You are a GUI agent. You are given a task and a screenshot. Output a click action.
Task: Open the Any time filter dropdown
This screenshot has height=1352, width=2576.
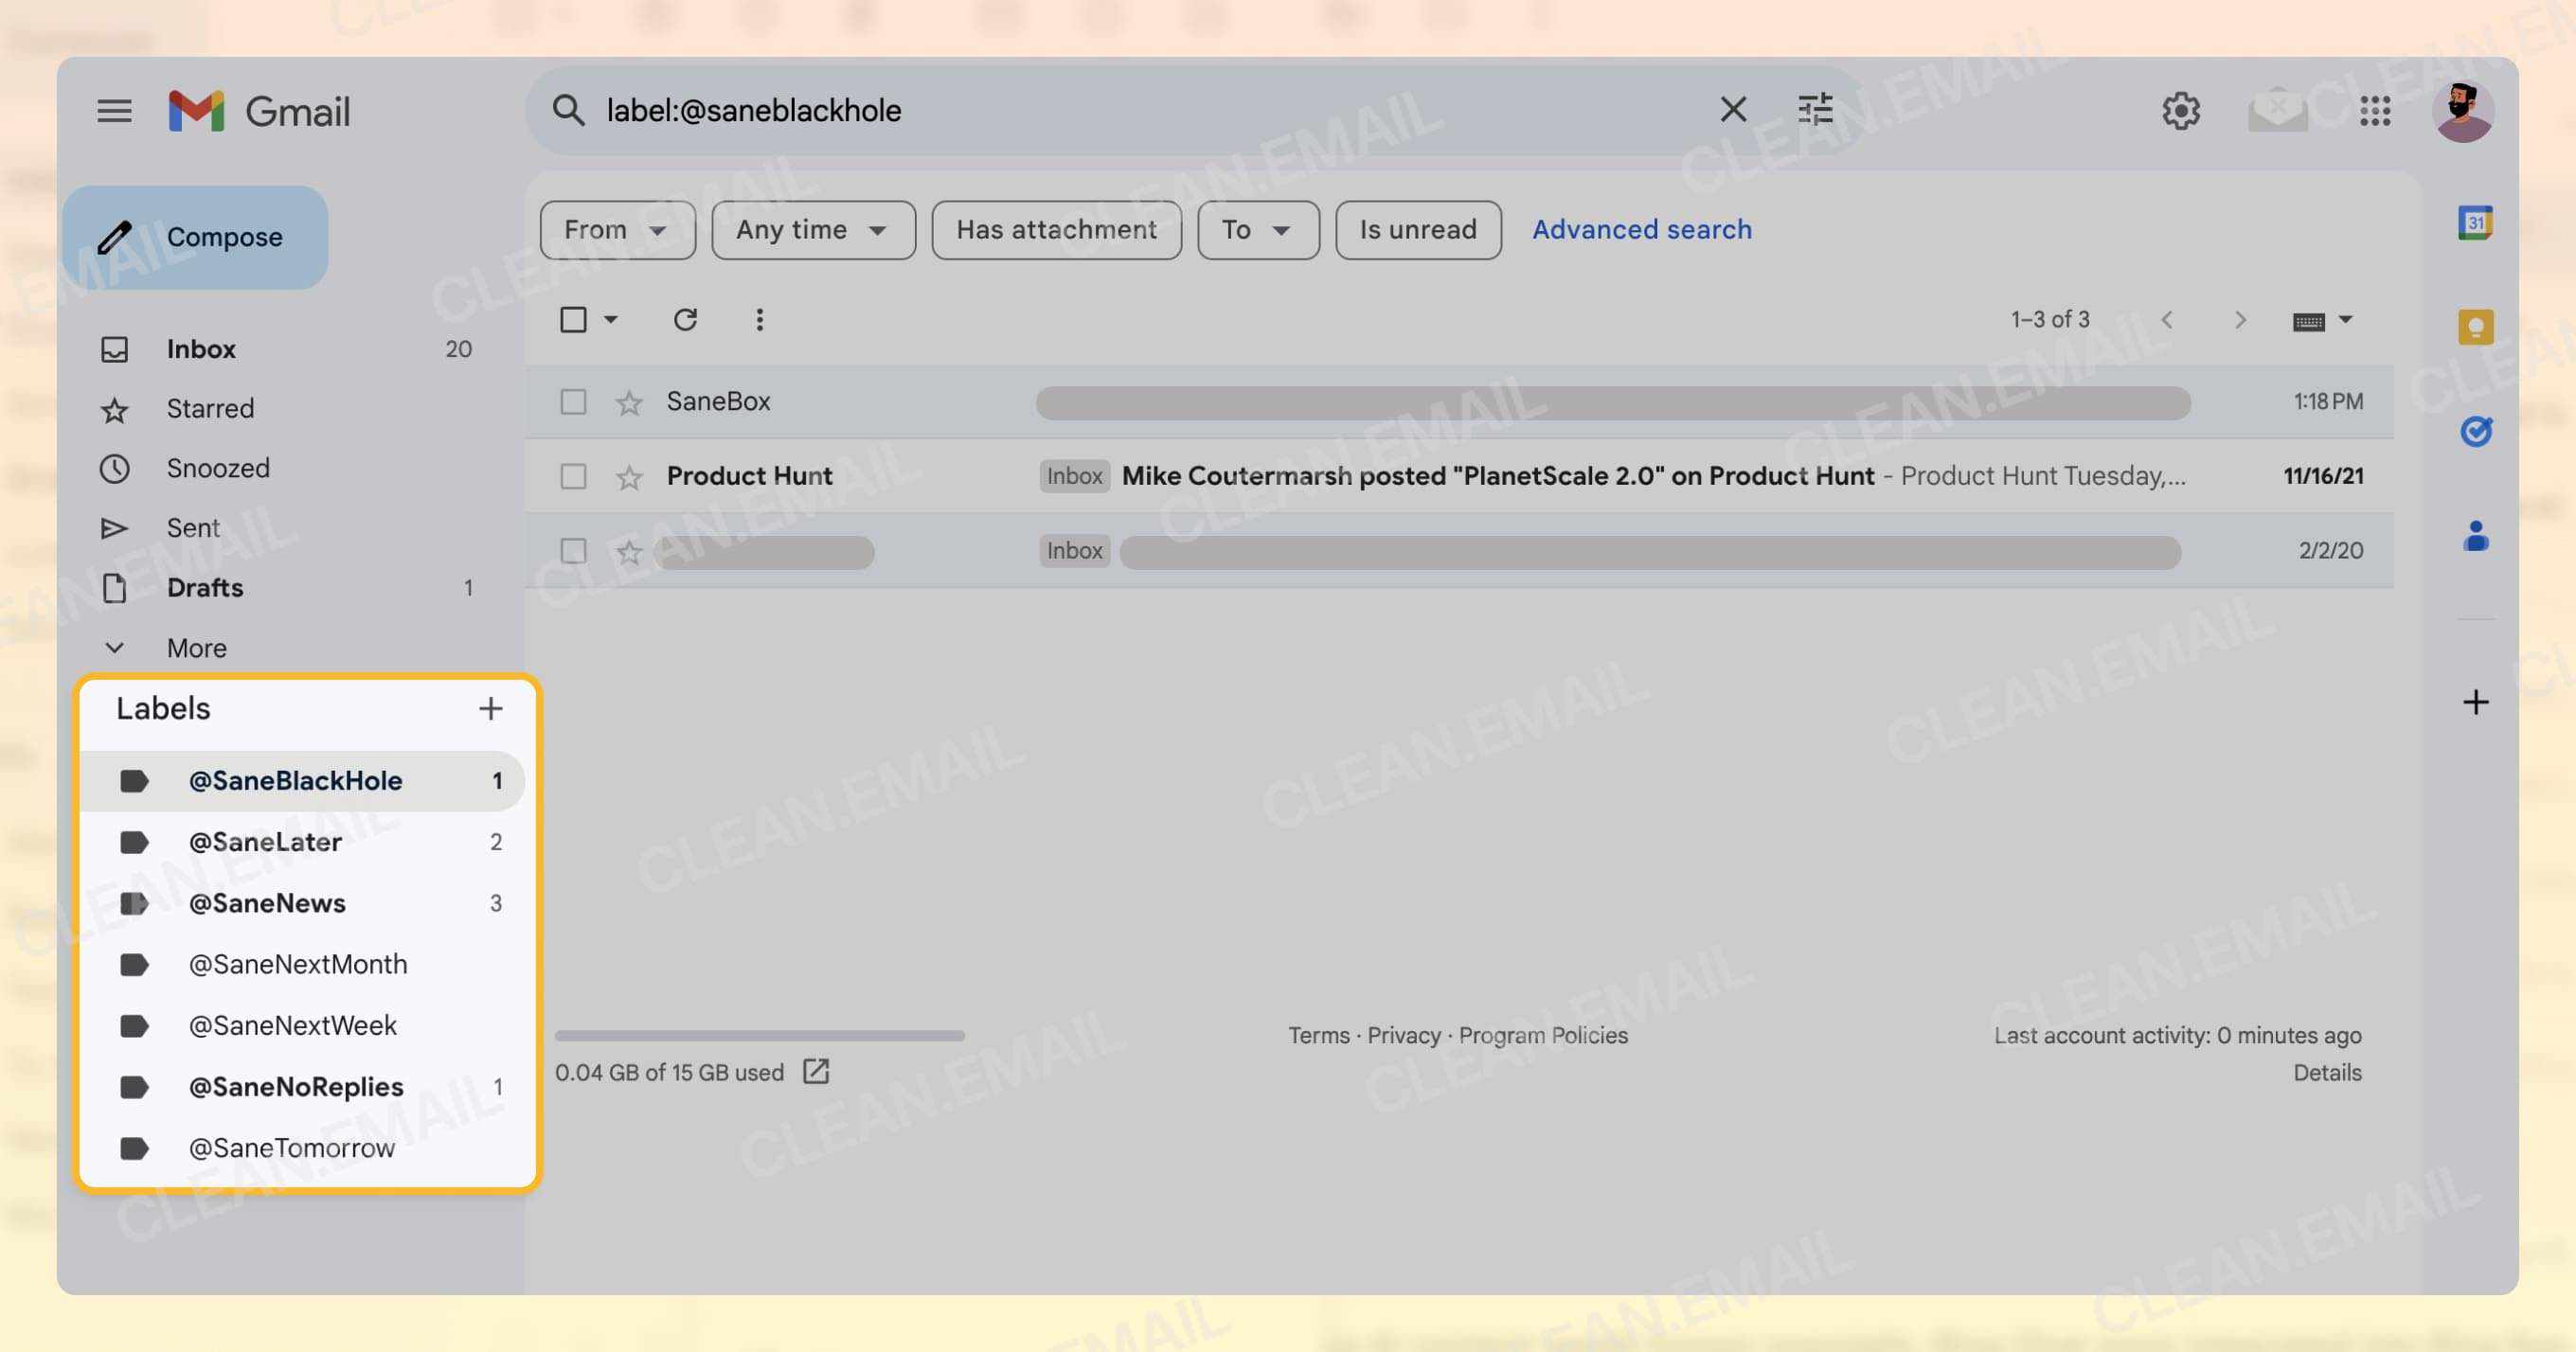coord(812,229)
